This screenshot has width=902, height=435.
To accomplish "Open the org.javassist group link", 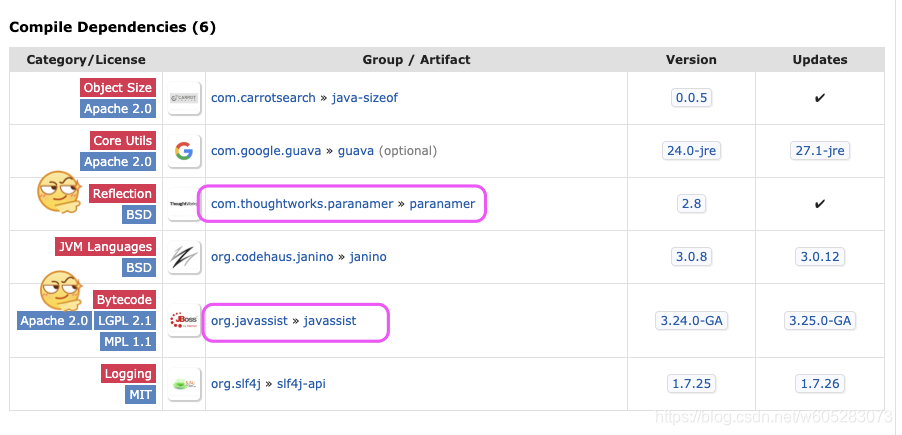I will tap(249, 320).
